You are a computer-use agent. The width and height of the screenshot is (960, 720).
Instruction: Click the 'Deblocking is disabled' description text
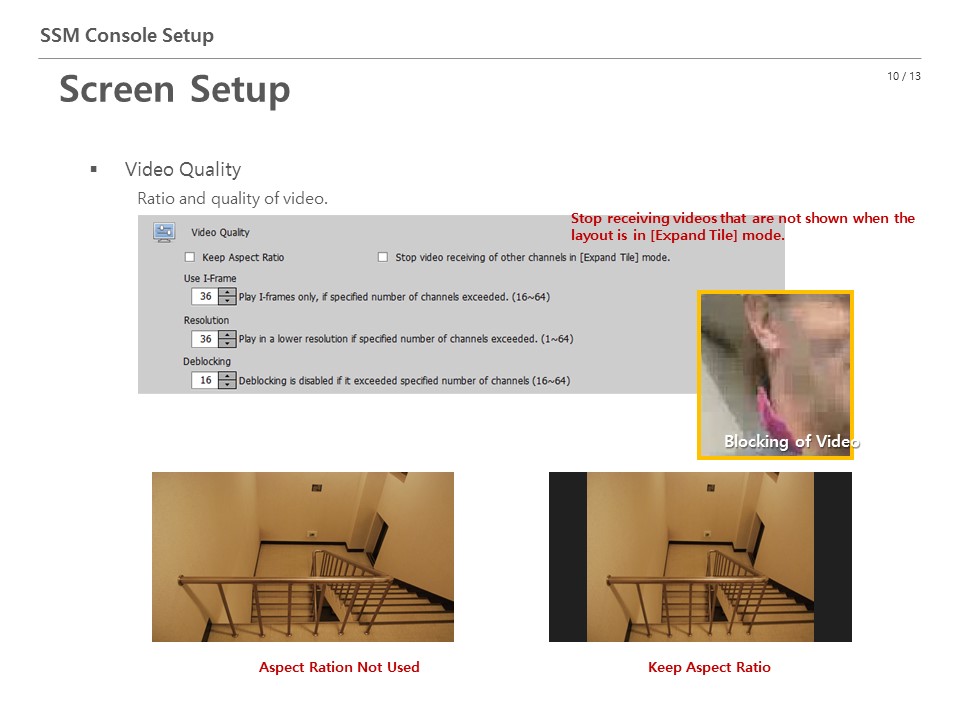click(404, 380)
